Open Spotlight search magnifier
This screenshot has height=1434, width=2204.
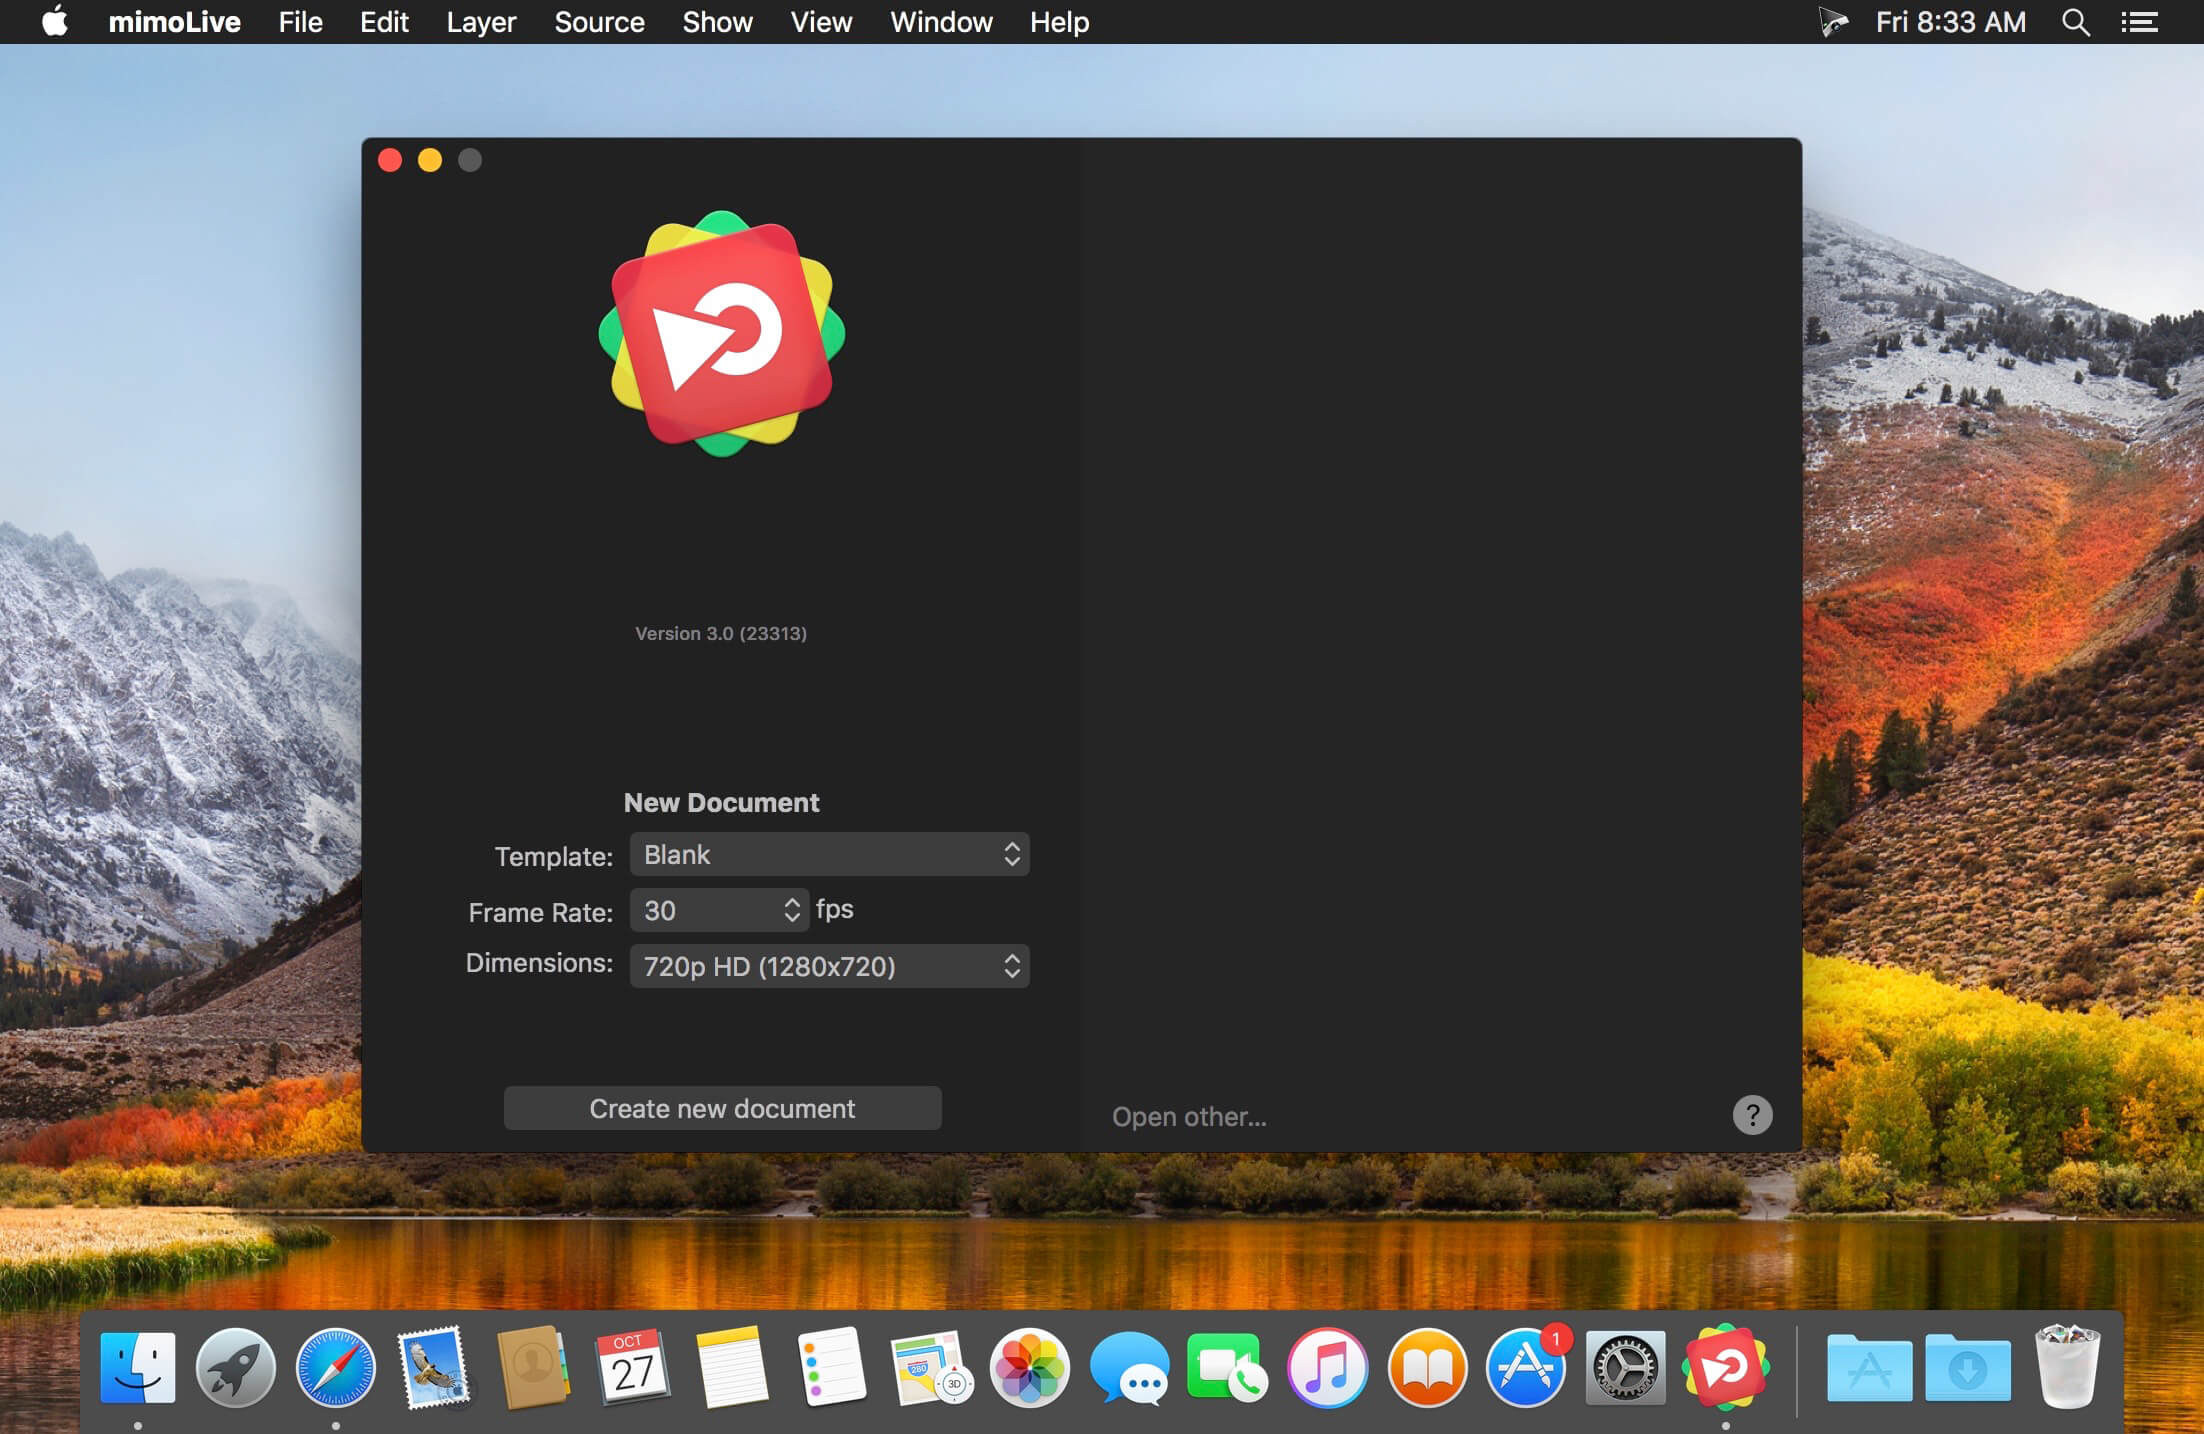2076,22
